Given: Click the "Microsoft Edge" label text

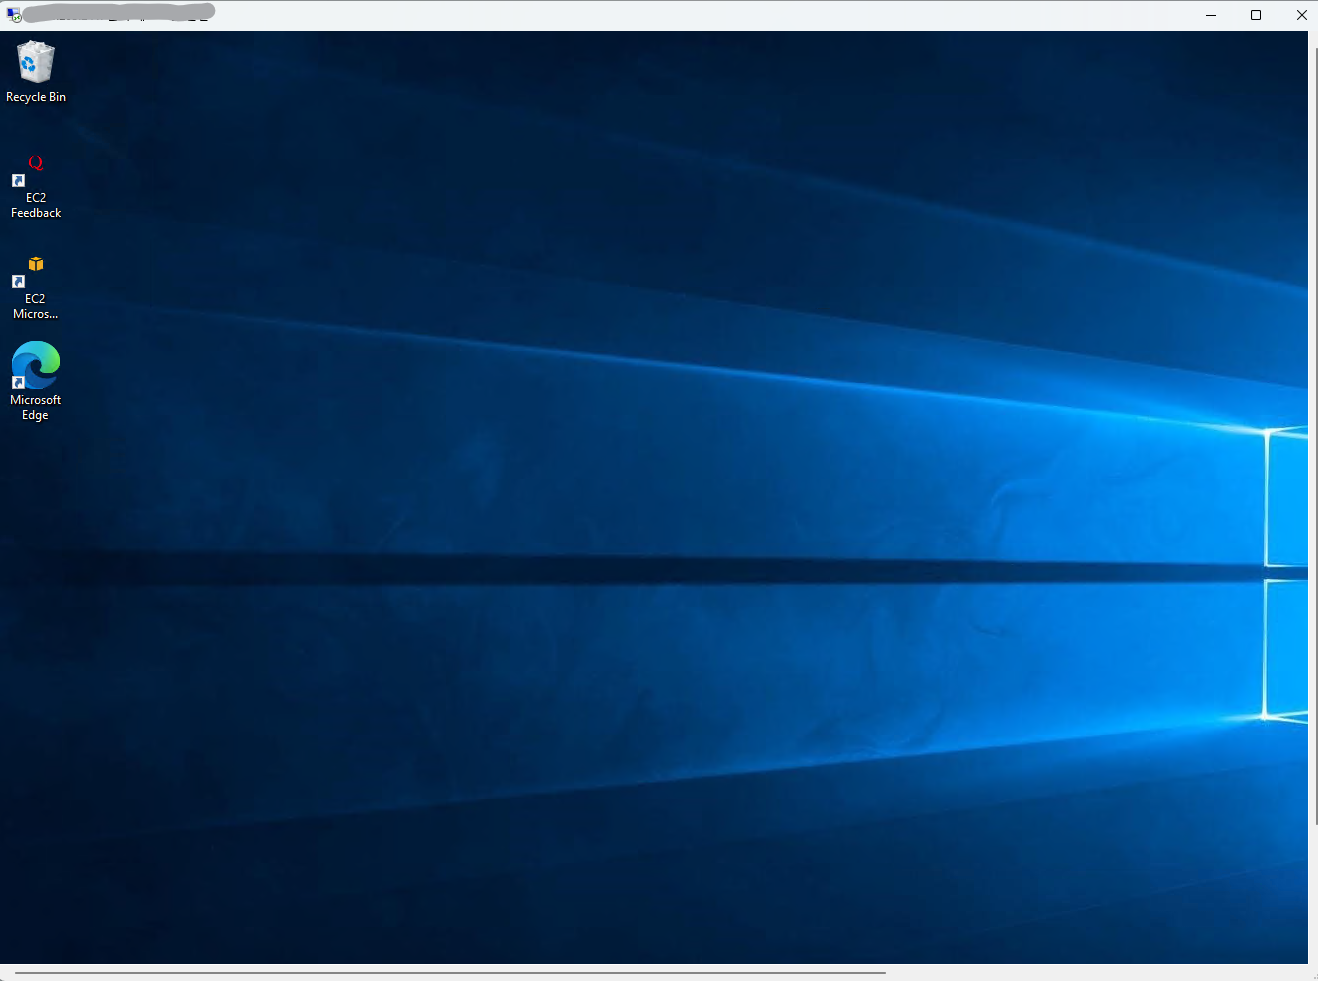Looking at the screenshot, I should click(x=35, y=407).
